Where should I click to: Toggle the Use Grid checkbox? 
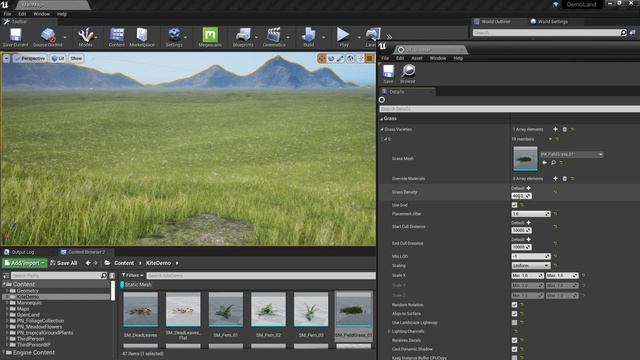click(x=514, y=205)
